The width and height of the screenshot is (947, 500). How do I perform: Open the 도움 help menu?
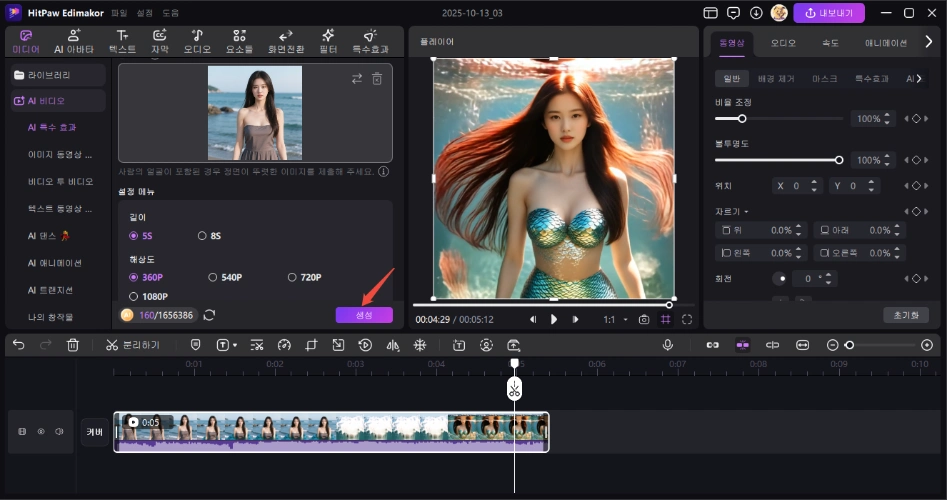pos(170,13)
